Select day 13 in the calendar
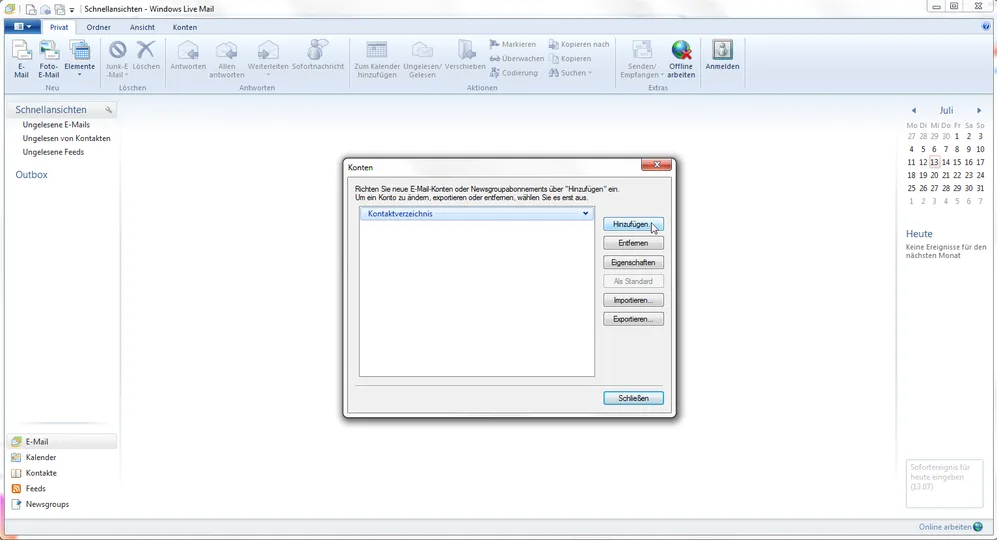This screenshot has height=540, width=997. (934, 162)
